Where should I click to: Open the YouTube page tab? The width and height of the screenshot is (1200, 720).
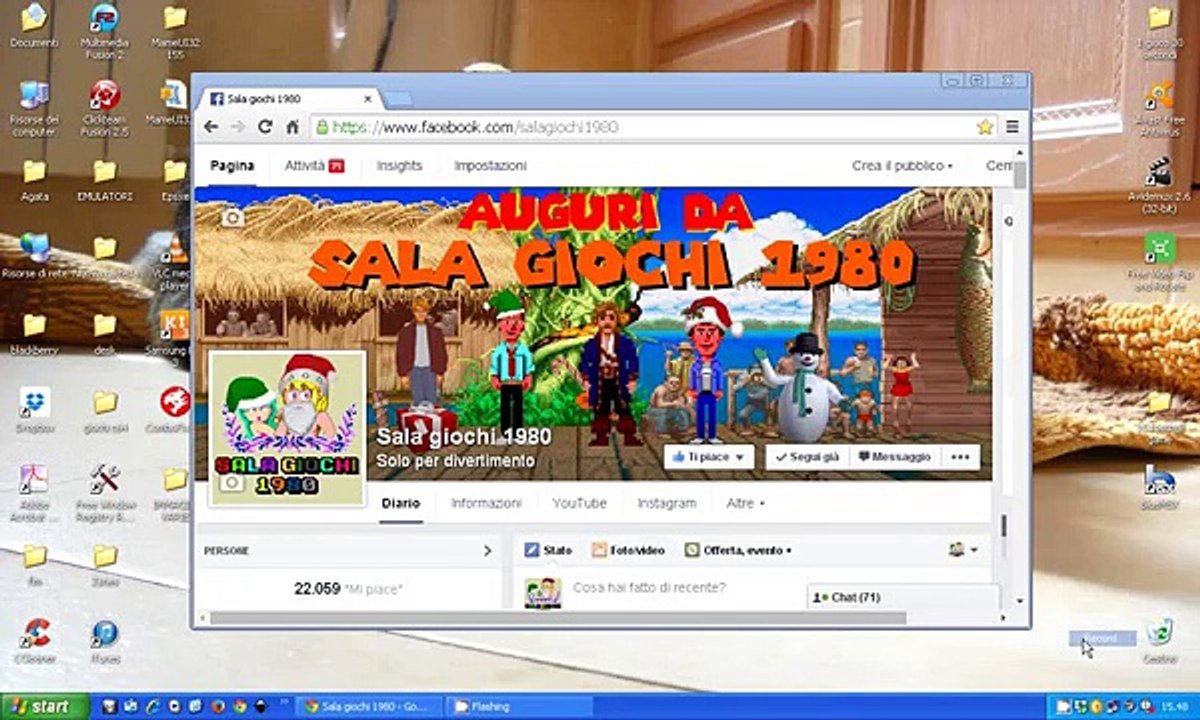click(x=579, y=503)
